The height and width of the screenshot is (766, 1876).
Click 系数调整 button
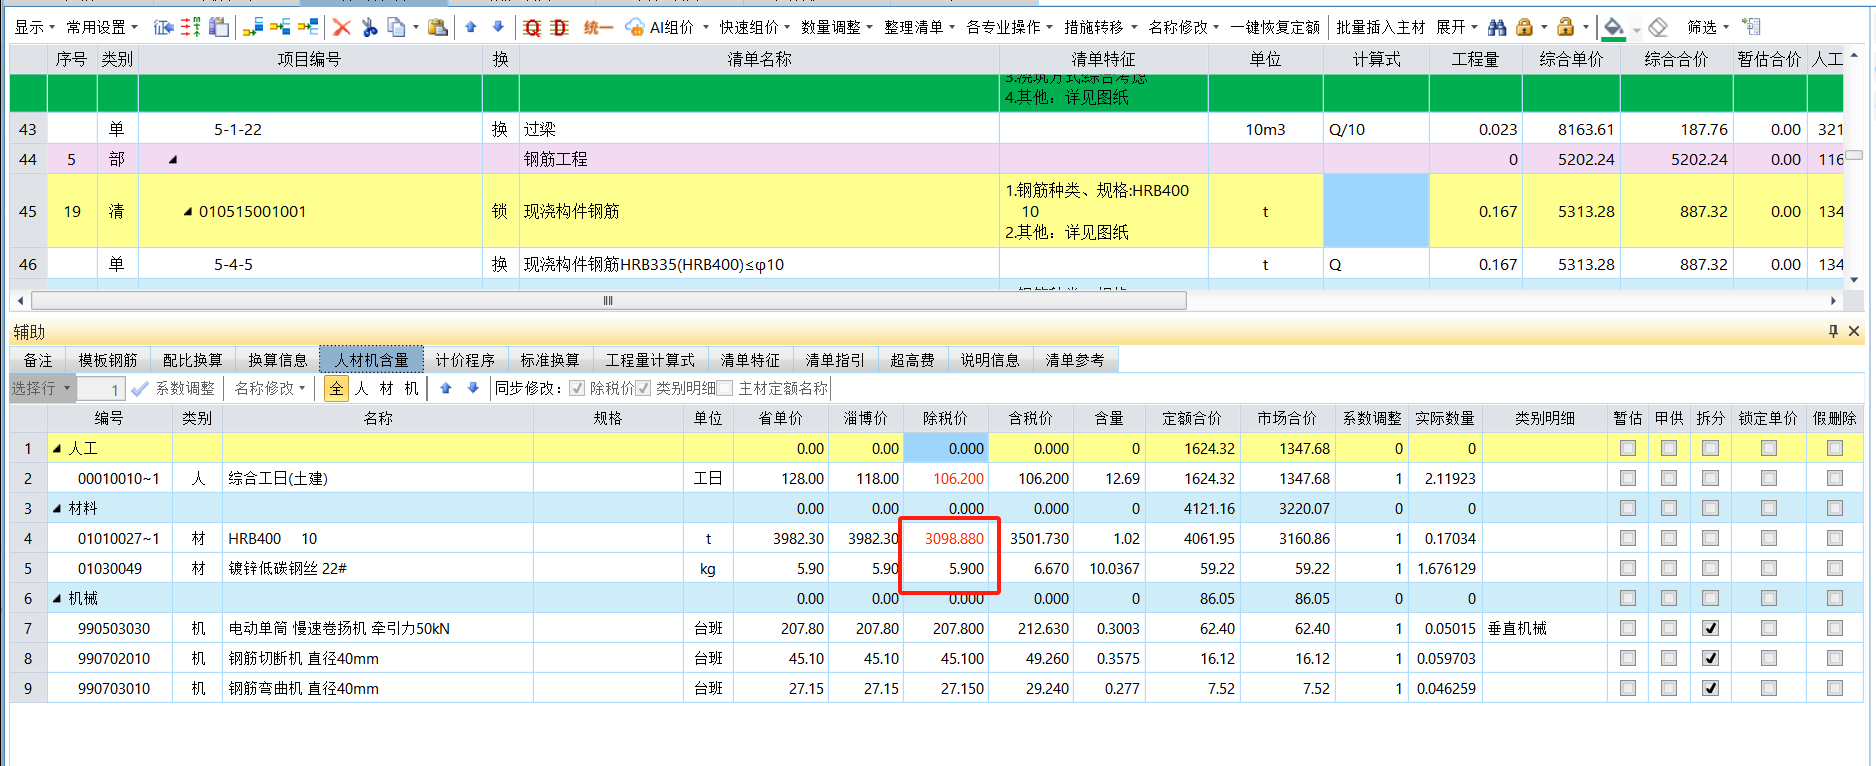tap(174, 388)
